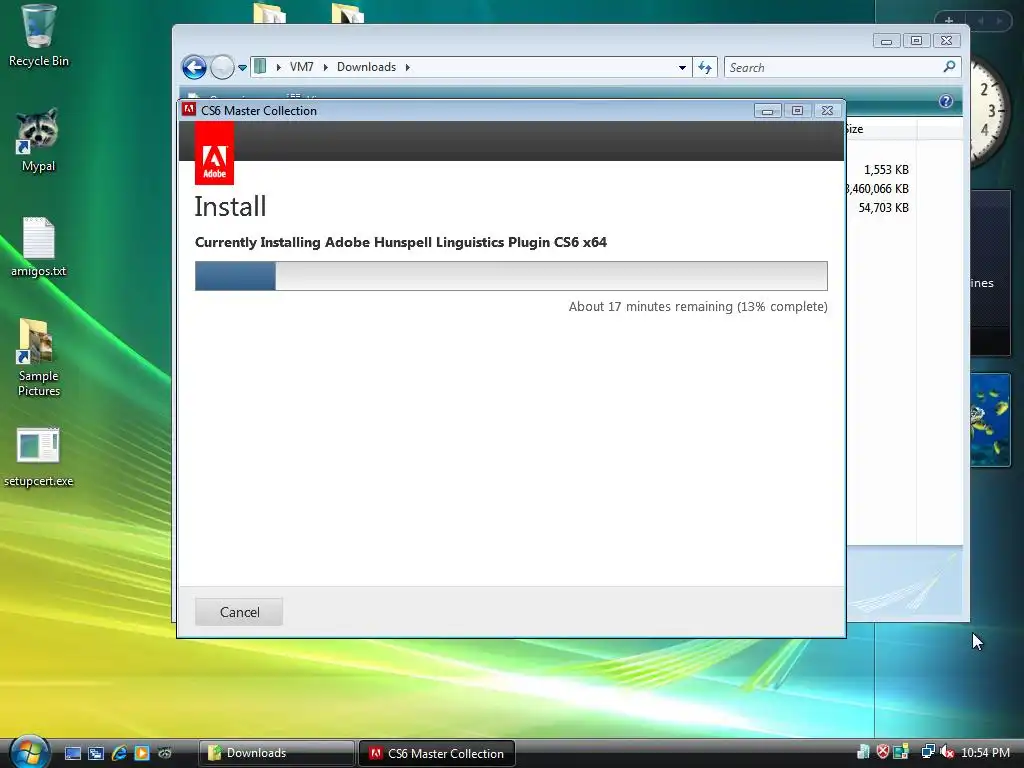
Task: Switch to CS6 Master Collection taskbar button
Action: pyautogui.click(x=437, y=753)
